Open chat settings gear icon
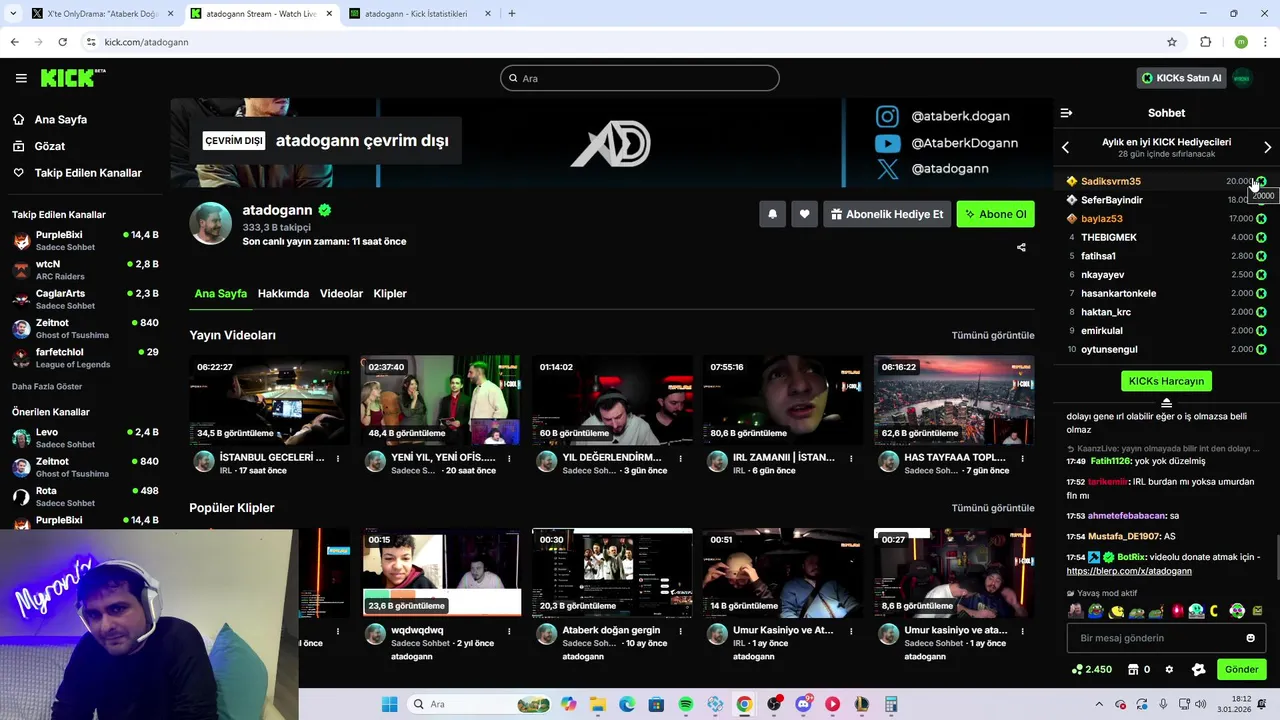1280x720 pixels. [x=1169, y=670]
